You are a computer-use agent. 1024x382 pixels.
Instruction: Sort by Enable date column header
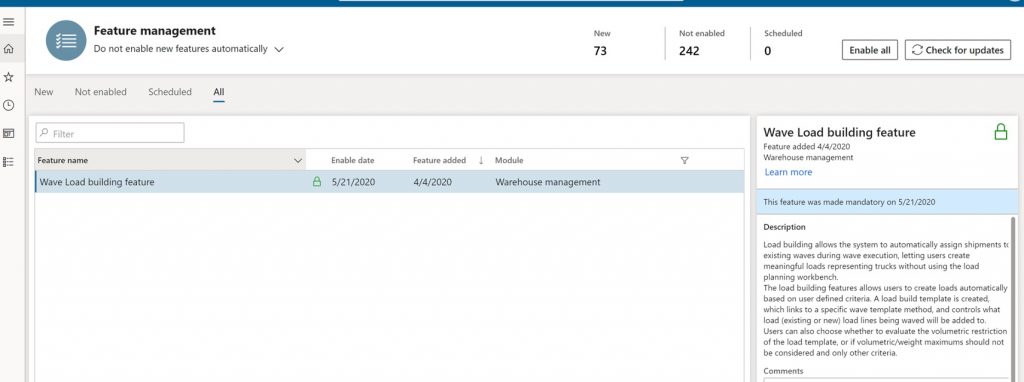tap(353, 160)
